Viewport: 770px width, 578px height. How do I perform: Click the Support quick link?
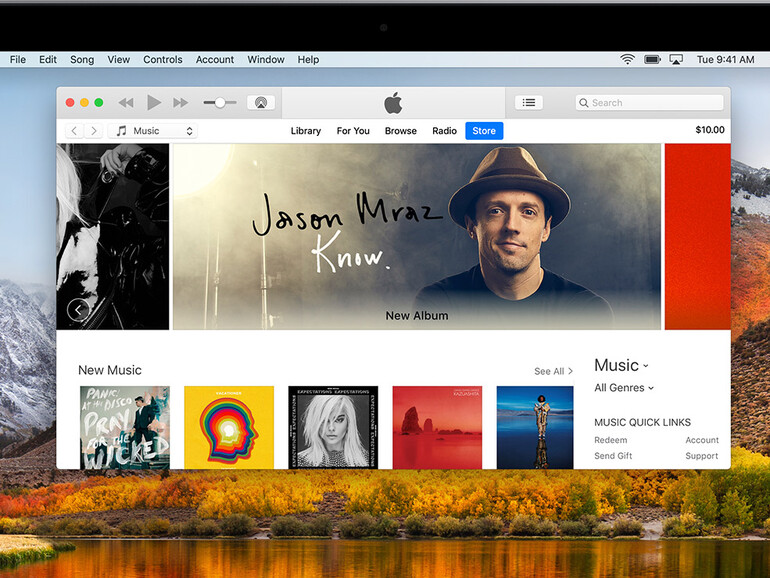click(702, 456)
